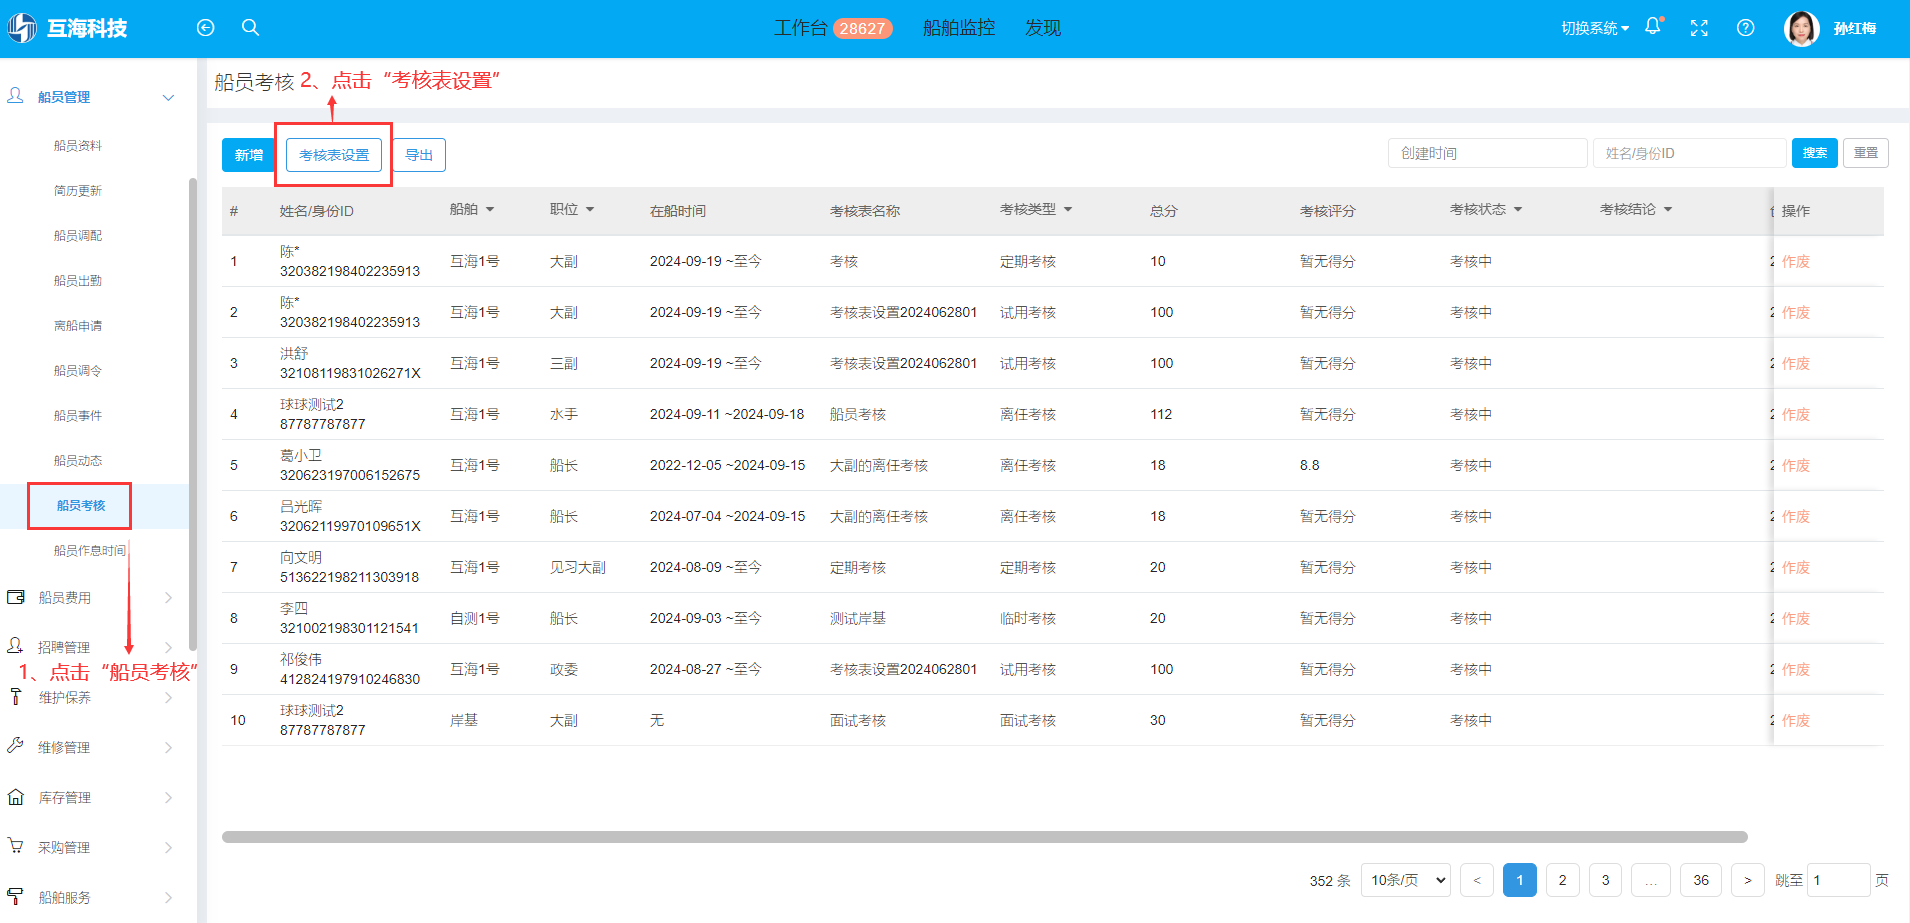Click the 考核表设置 button
The width and height of the screenshot is (1910, 923).
(x=334, y=155)
